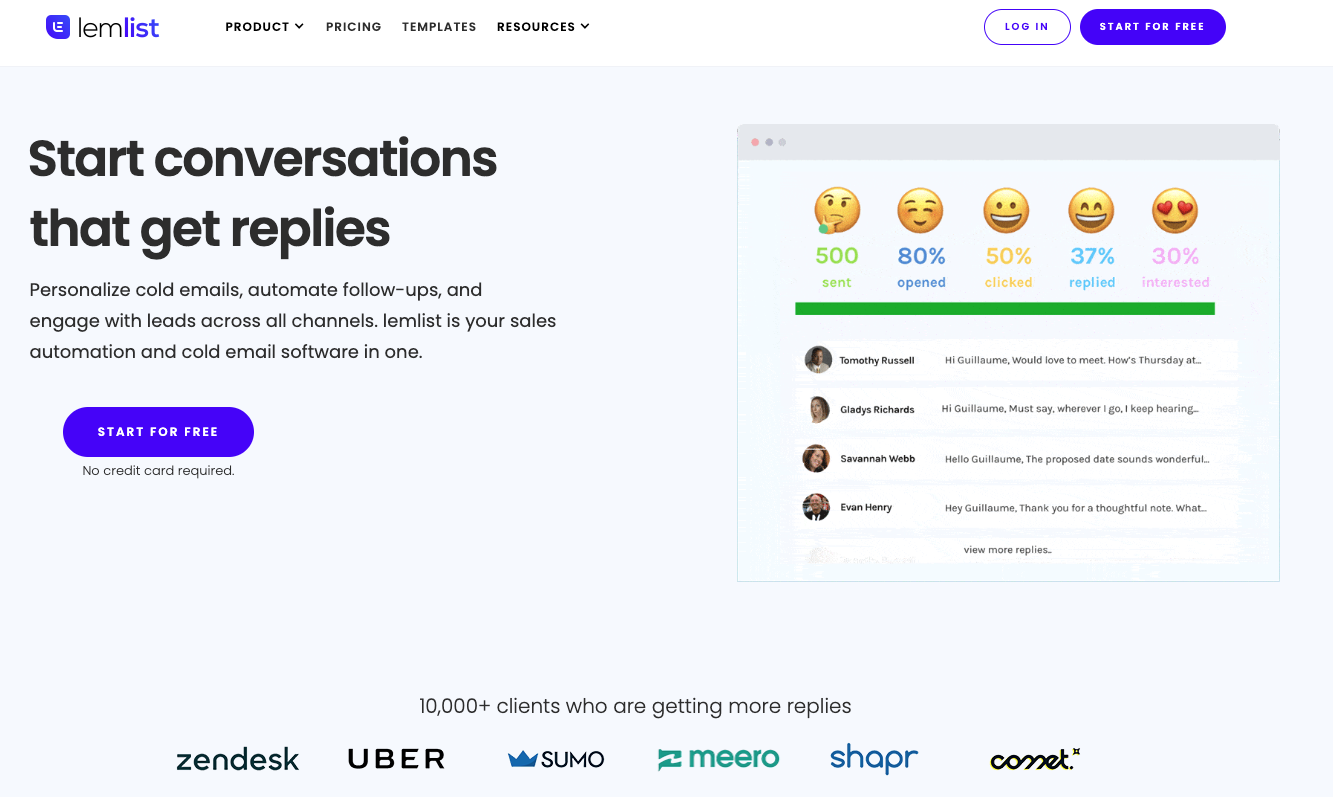Click the laughing emoji above replied
Image resolution: width=1333 pixels, height=797 pixels.
1091,211
